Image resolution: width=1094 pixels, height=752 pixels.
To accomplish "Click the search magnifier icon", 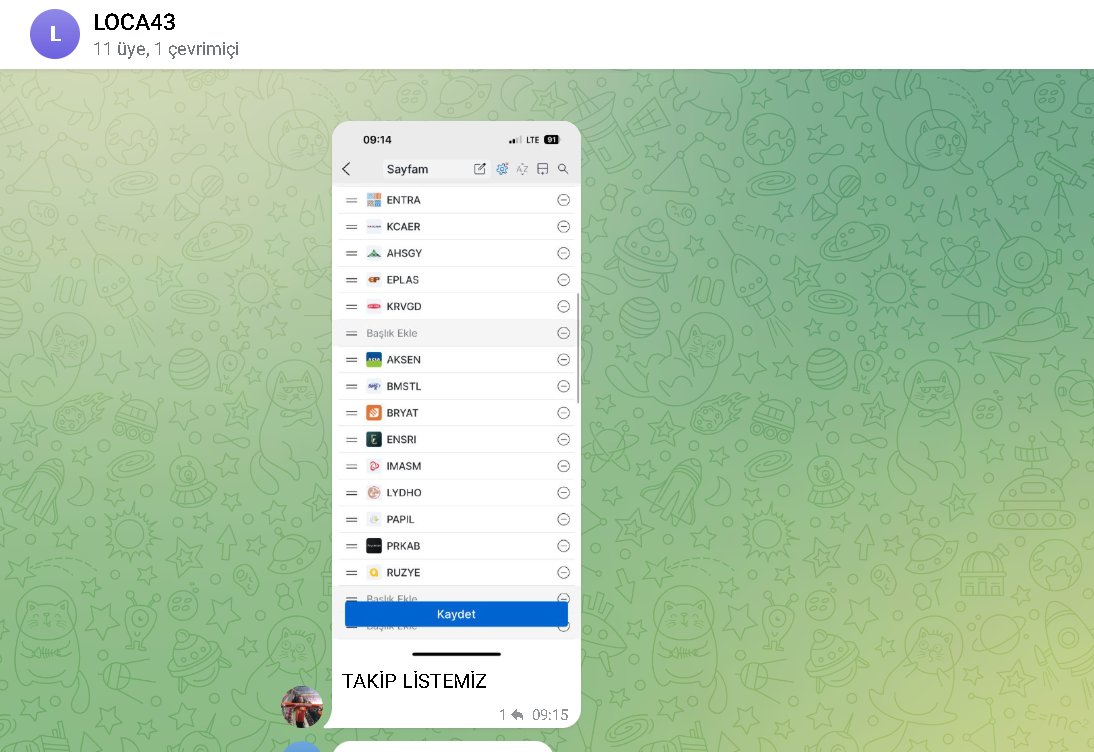I will (x=563, y=169).
